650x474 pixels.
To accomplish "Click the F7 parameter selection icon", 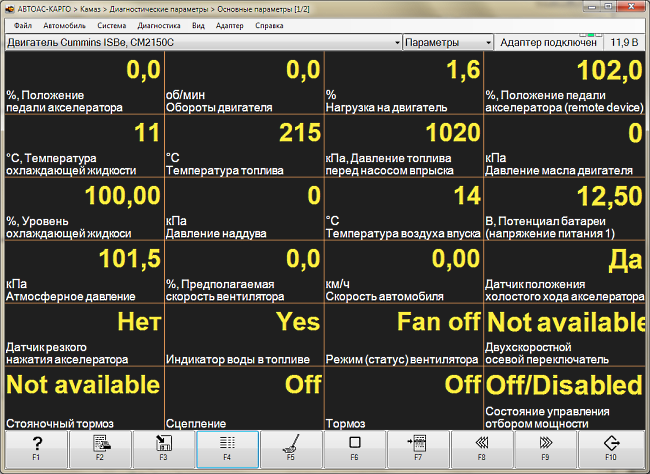I will click(x=418, y=446).
